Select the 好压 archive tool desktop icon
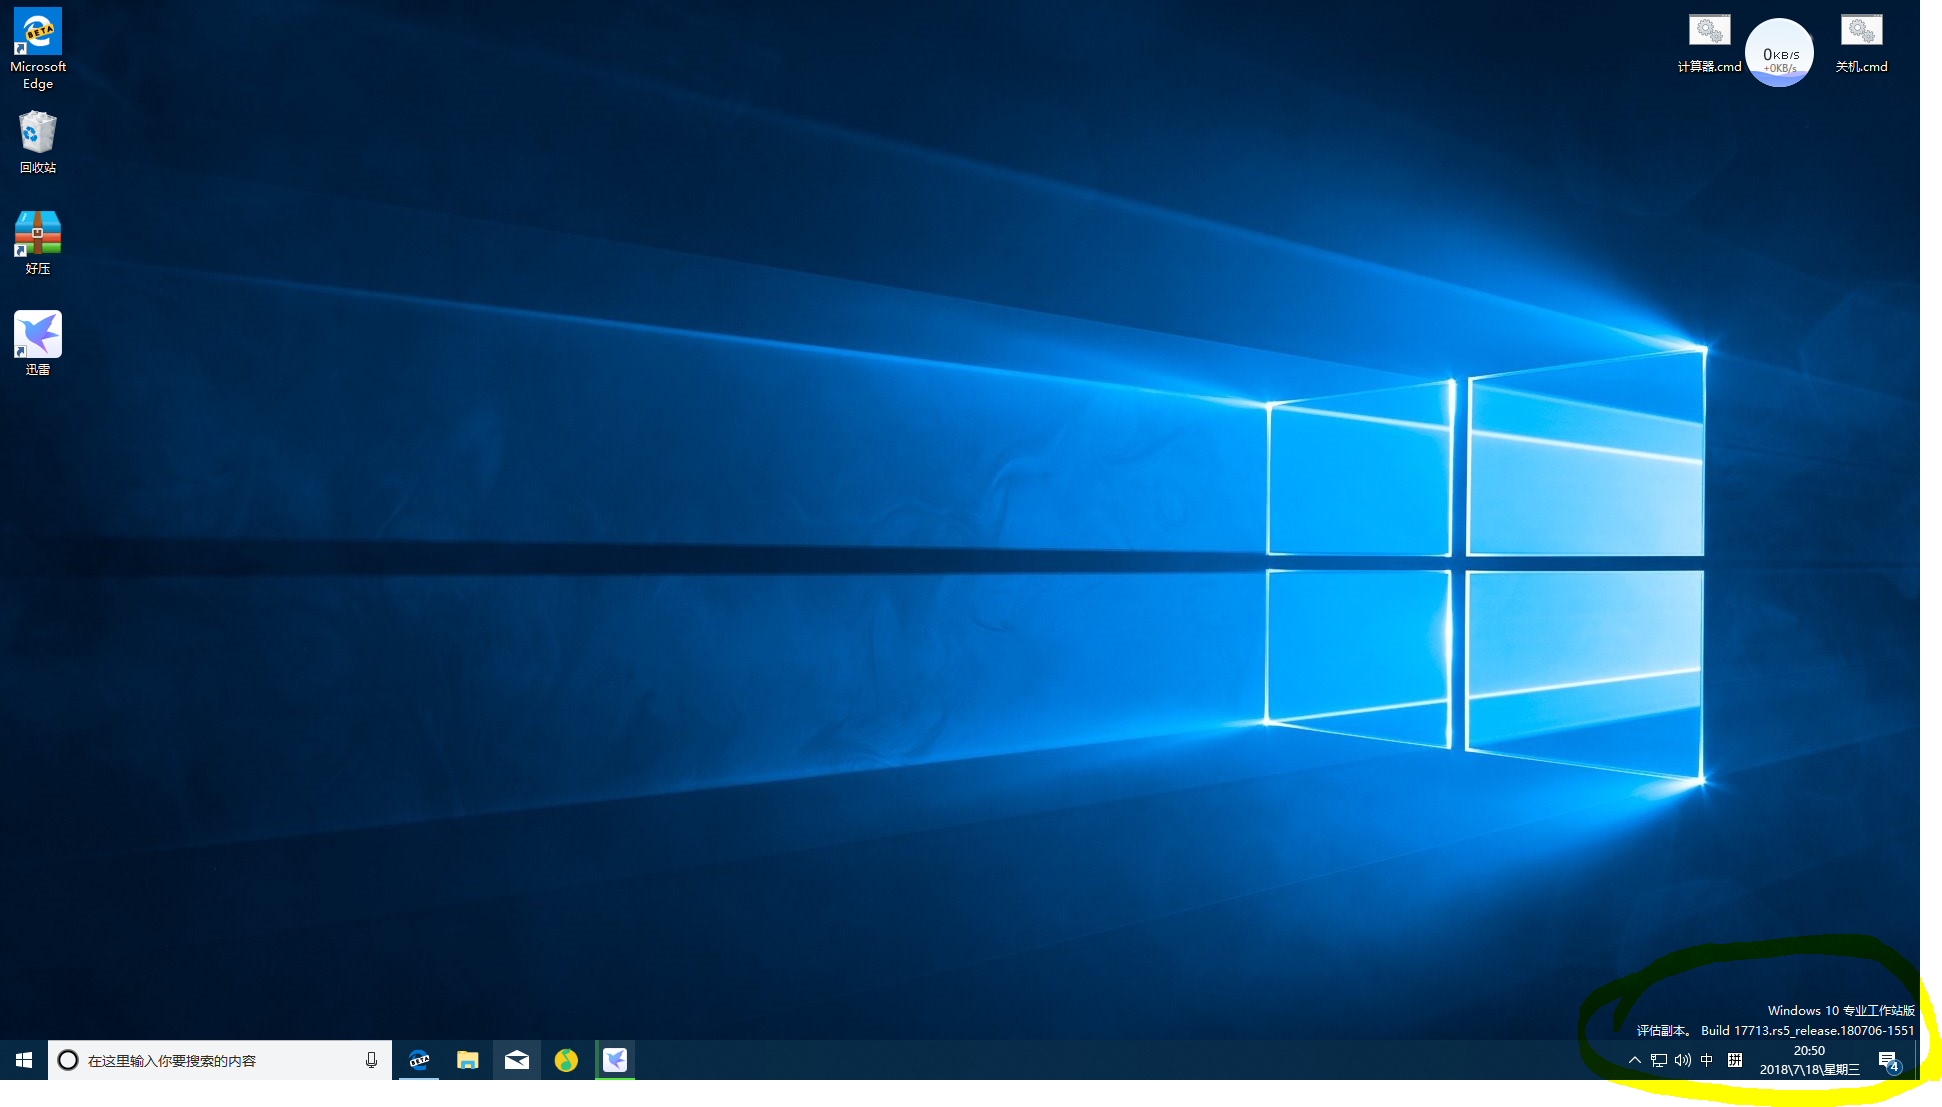This screenshot has height=1107, width=1942. [x=38, y=243]
